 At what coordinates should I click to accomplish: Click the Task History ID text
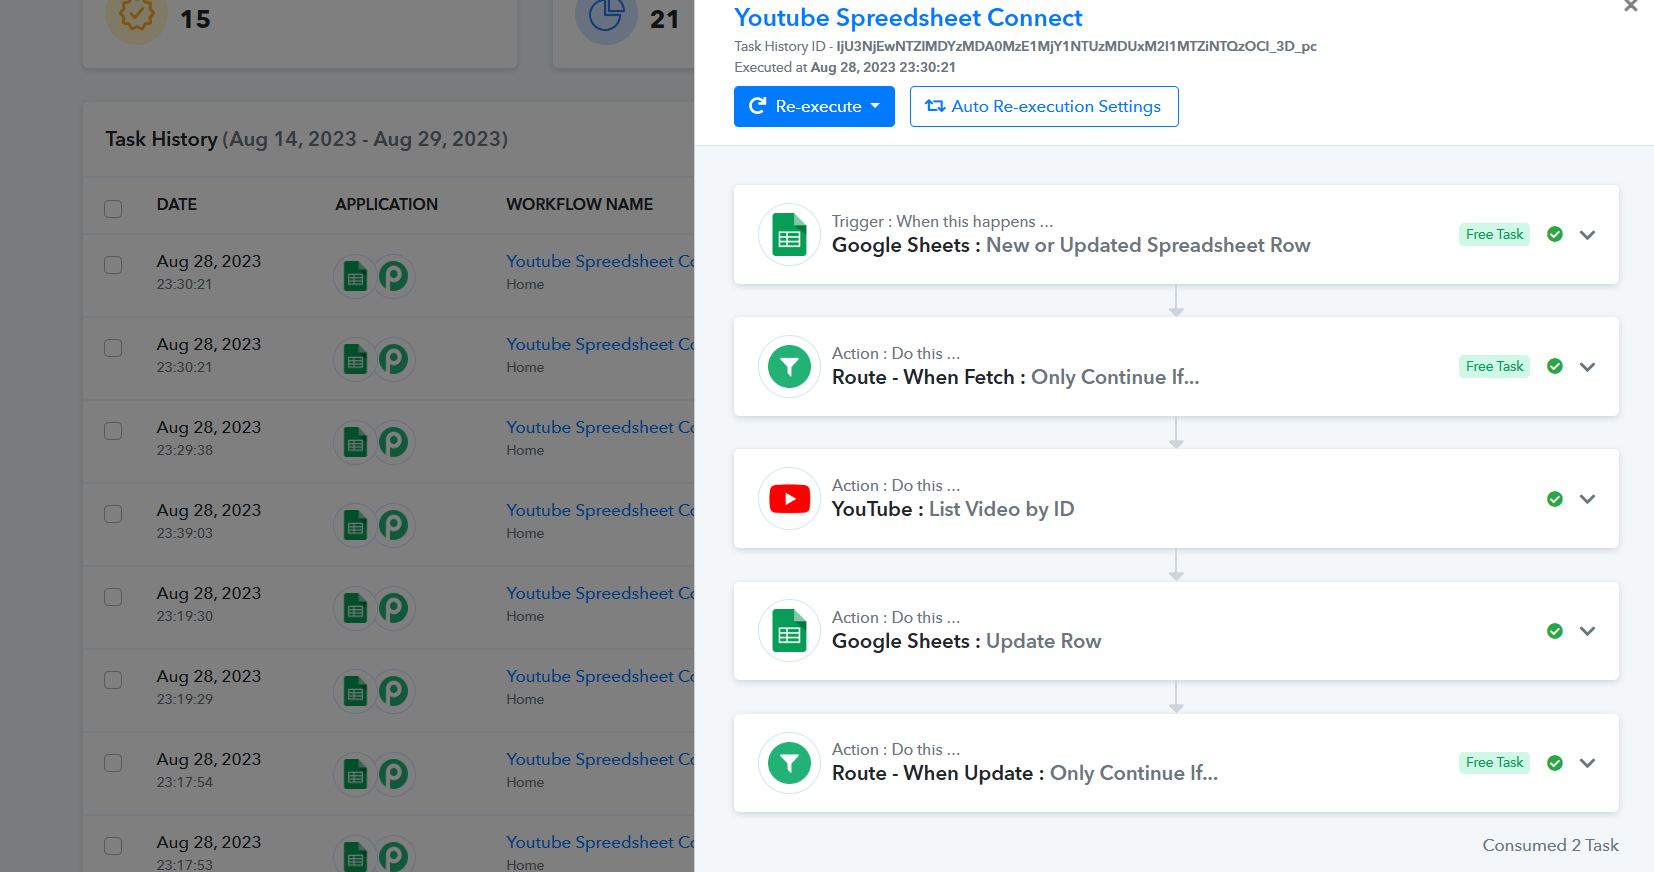[x=1025, y=46]
